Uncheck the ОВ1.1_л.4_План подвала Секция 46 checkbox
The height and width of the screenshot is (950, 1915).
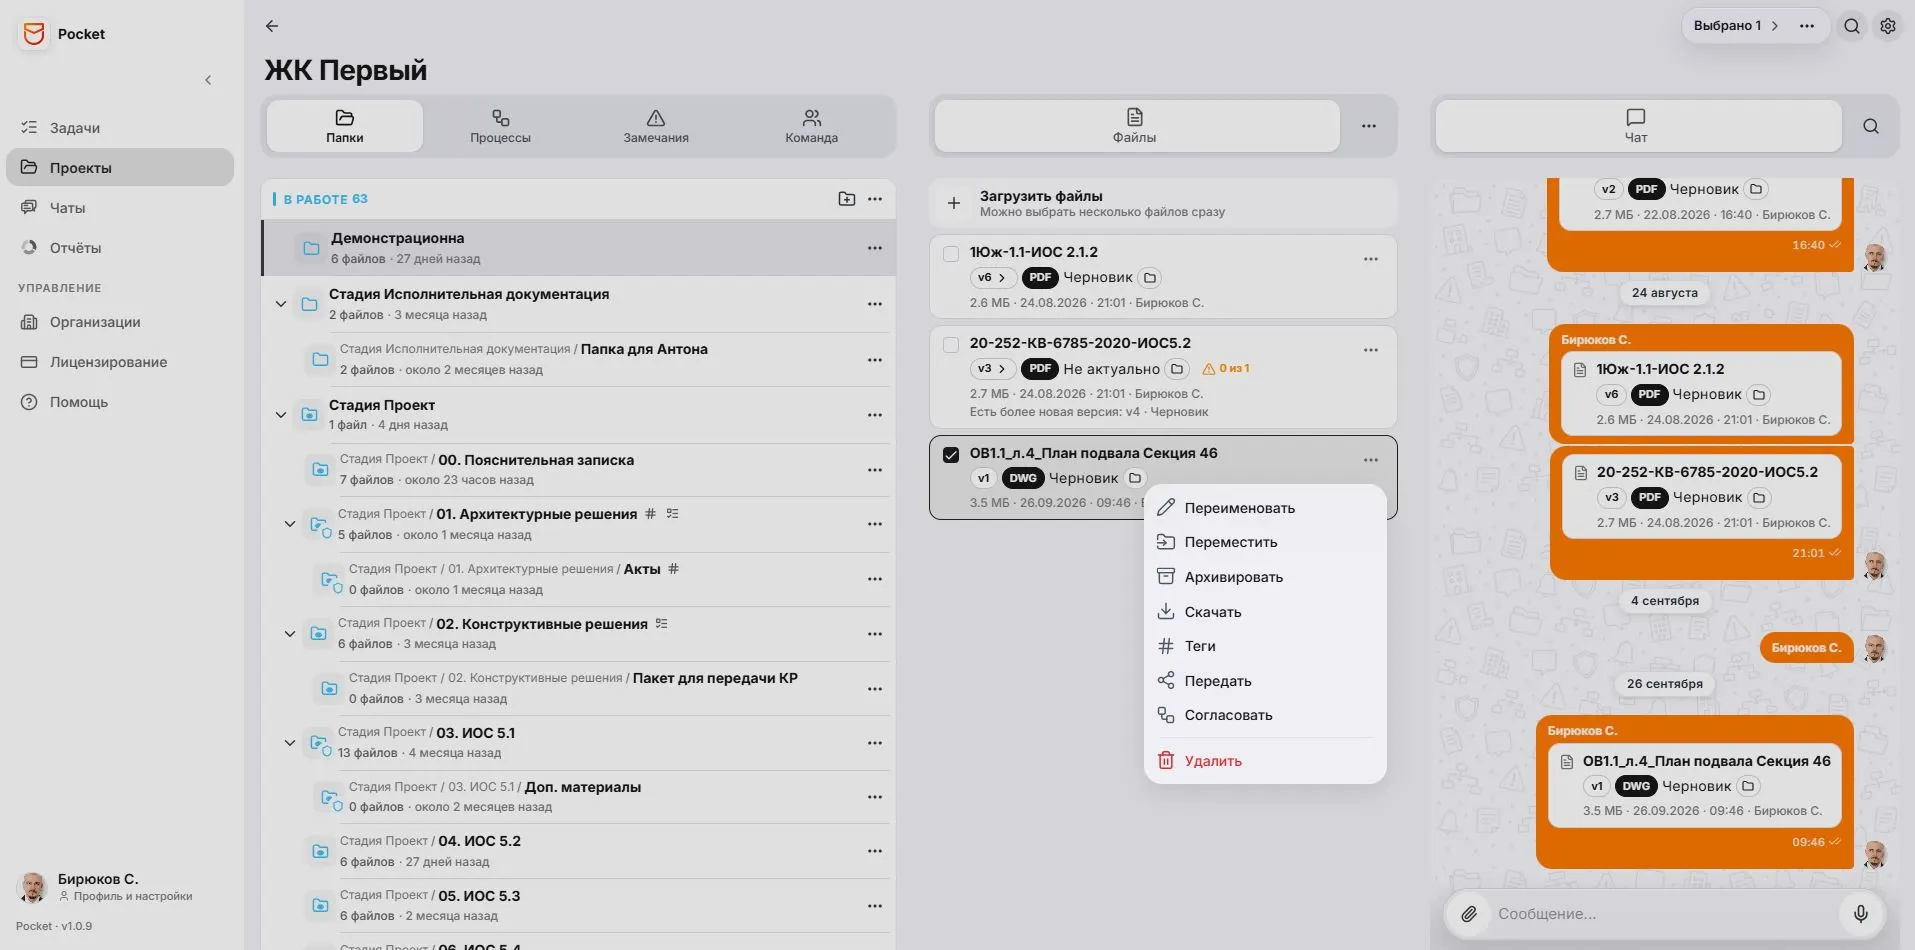tap(951, 455)
